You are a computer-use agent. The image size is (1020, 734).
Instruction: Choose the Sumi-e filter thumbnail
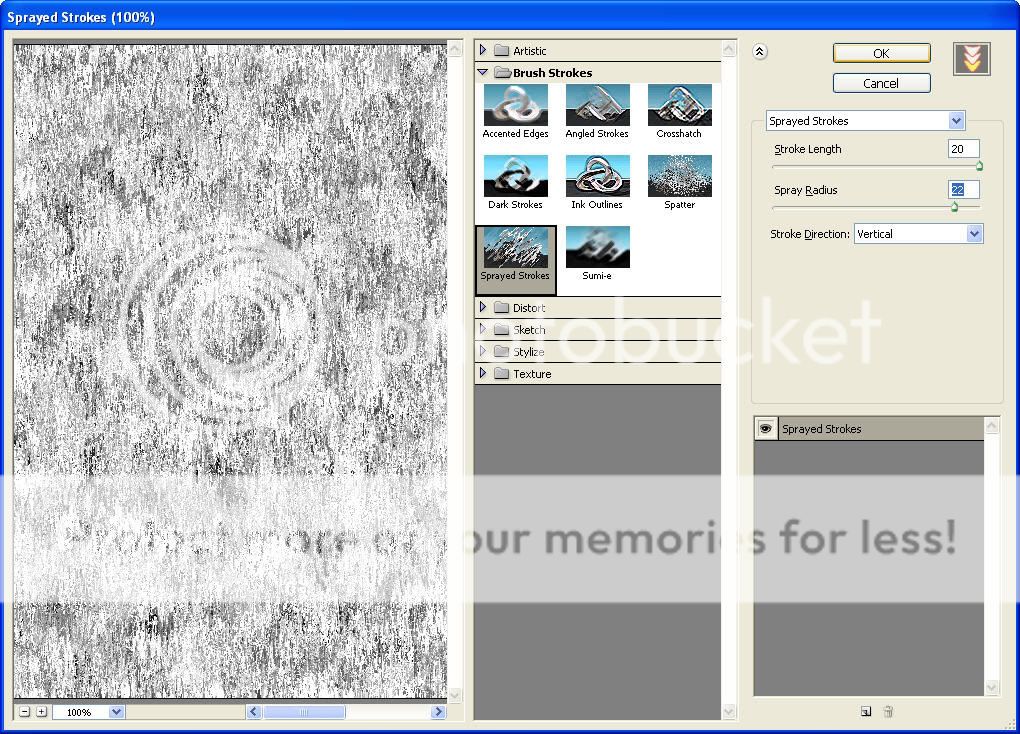tap(597, 247)
